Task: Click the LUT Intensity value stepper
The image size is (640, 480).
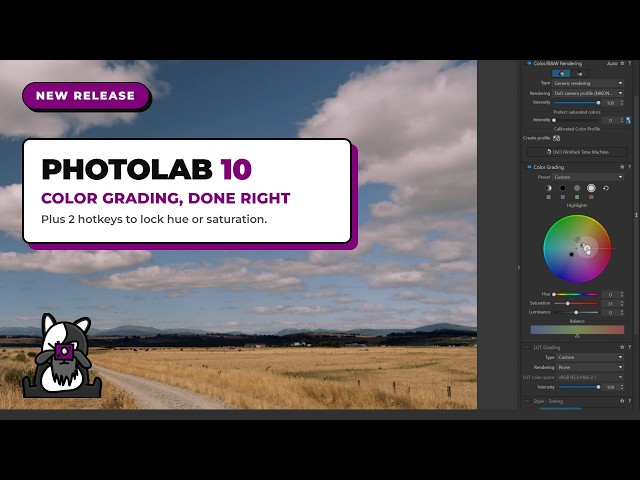Action: point(622,387)
